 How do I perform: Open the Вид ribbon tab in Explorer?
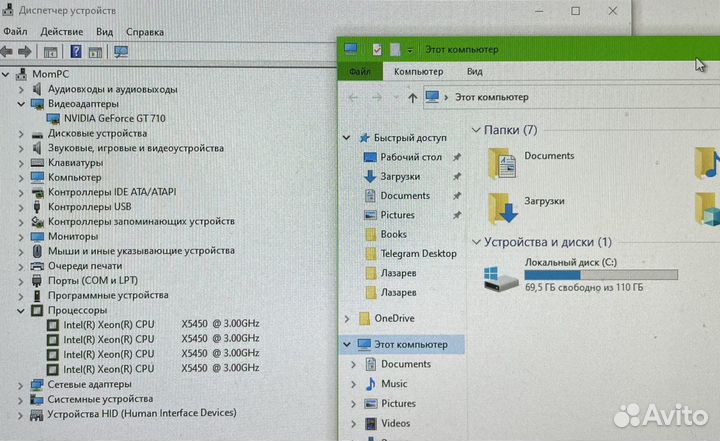[474, 71]
